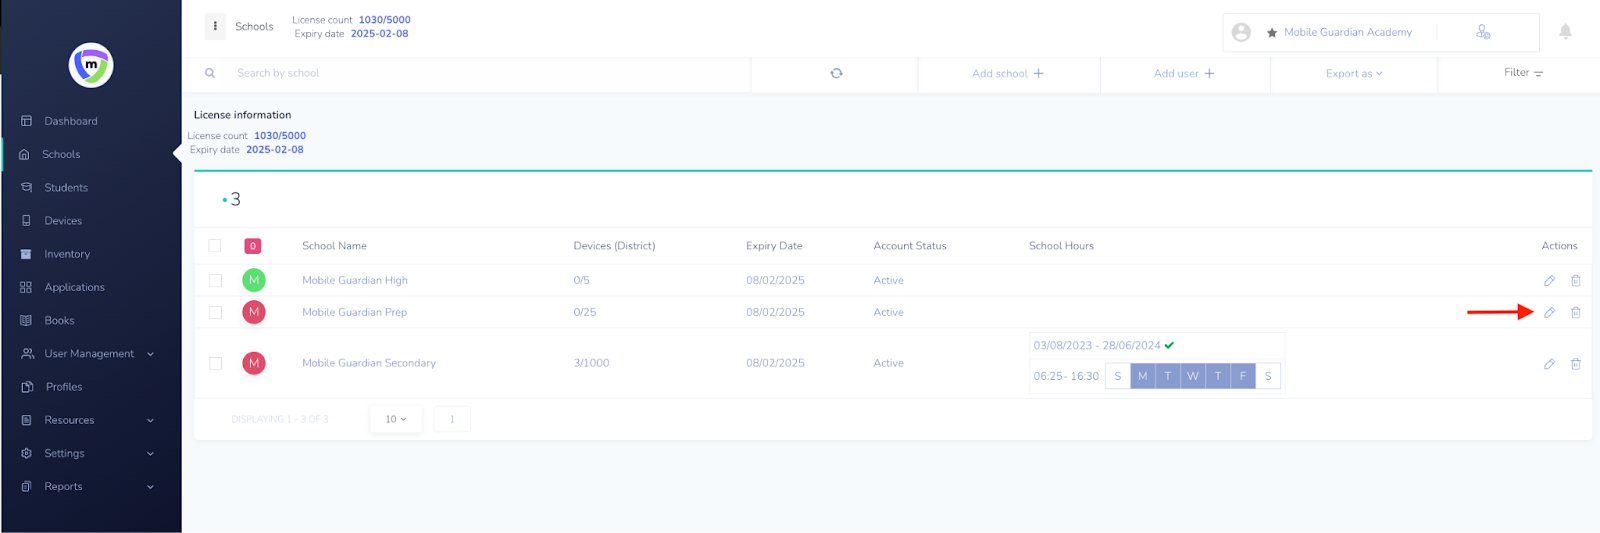This screenshot has height=533, width=1600.
Task: Click the Add school button
Action: pyautogui.click(x=1008, y=73)
